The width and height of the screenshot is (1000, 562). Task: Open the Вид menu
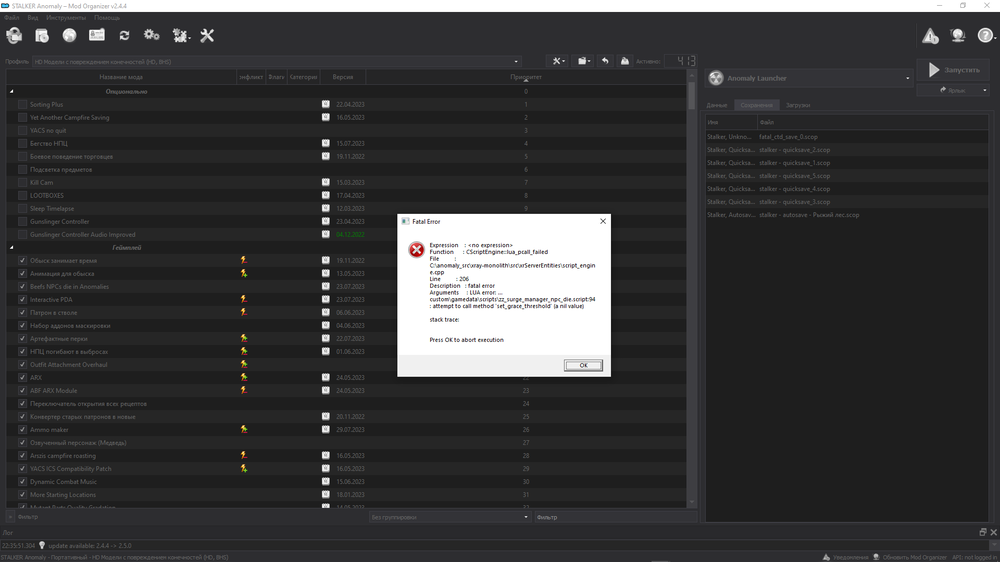[33, 18]
